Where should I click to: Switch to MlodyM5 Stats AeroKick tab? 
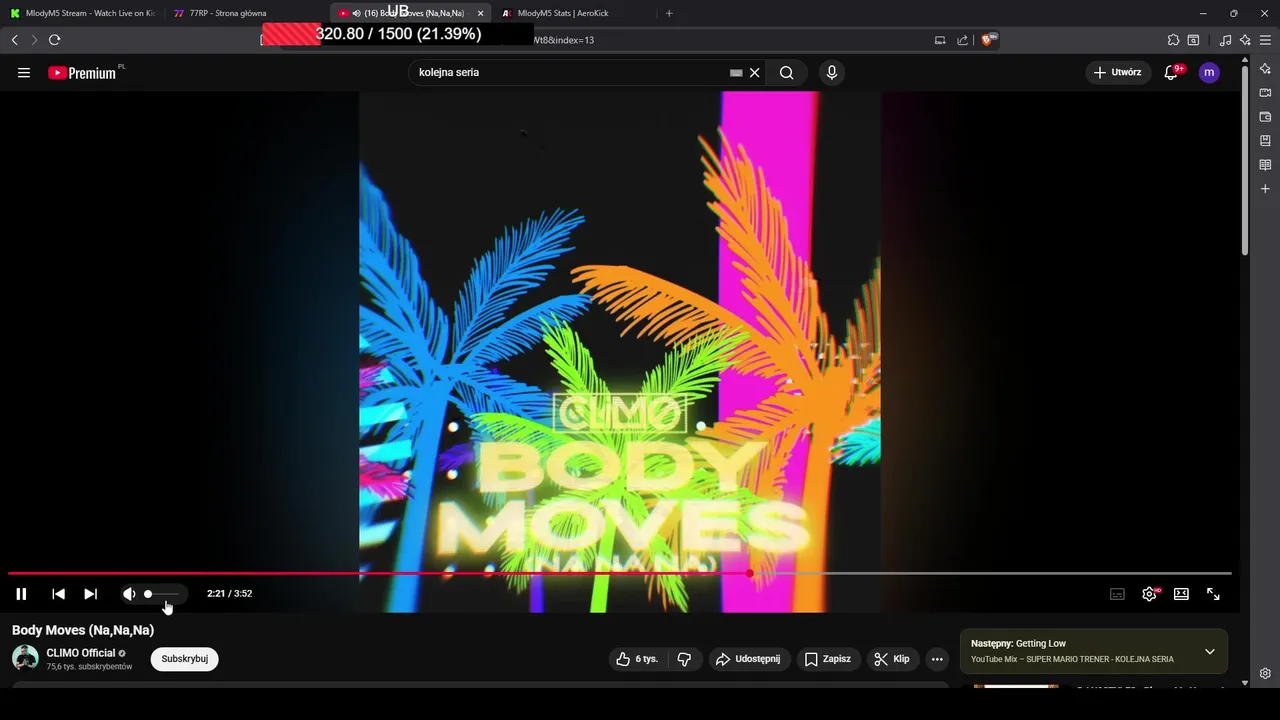pyautogui.click(x=570, y=13)
